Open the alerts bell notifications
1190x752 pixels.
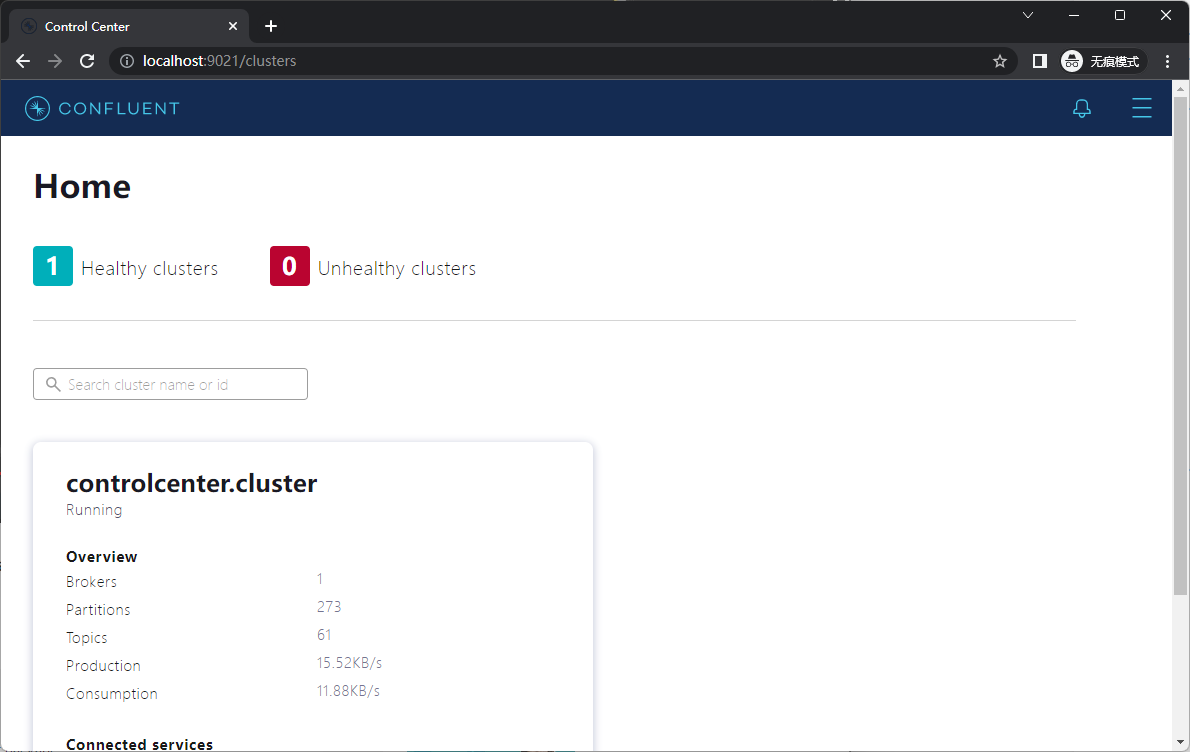pos(1081,108)
